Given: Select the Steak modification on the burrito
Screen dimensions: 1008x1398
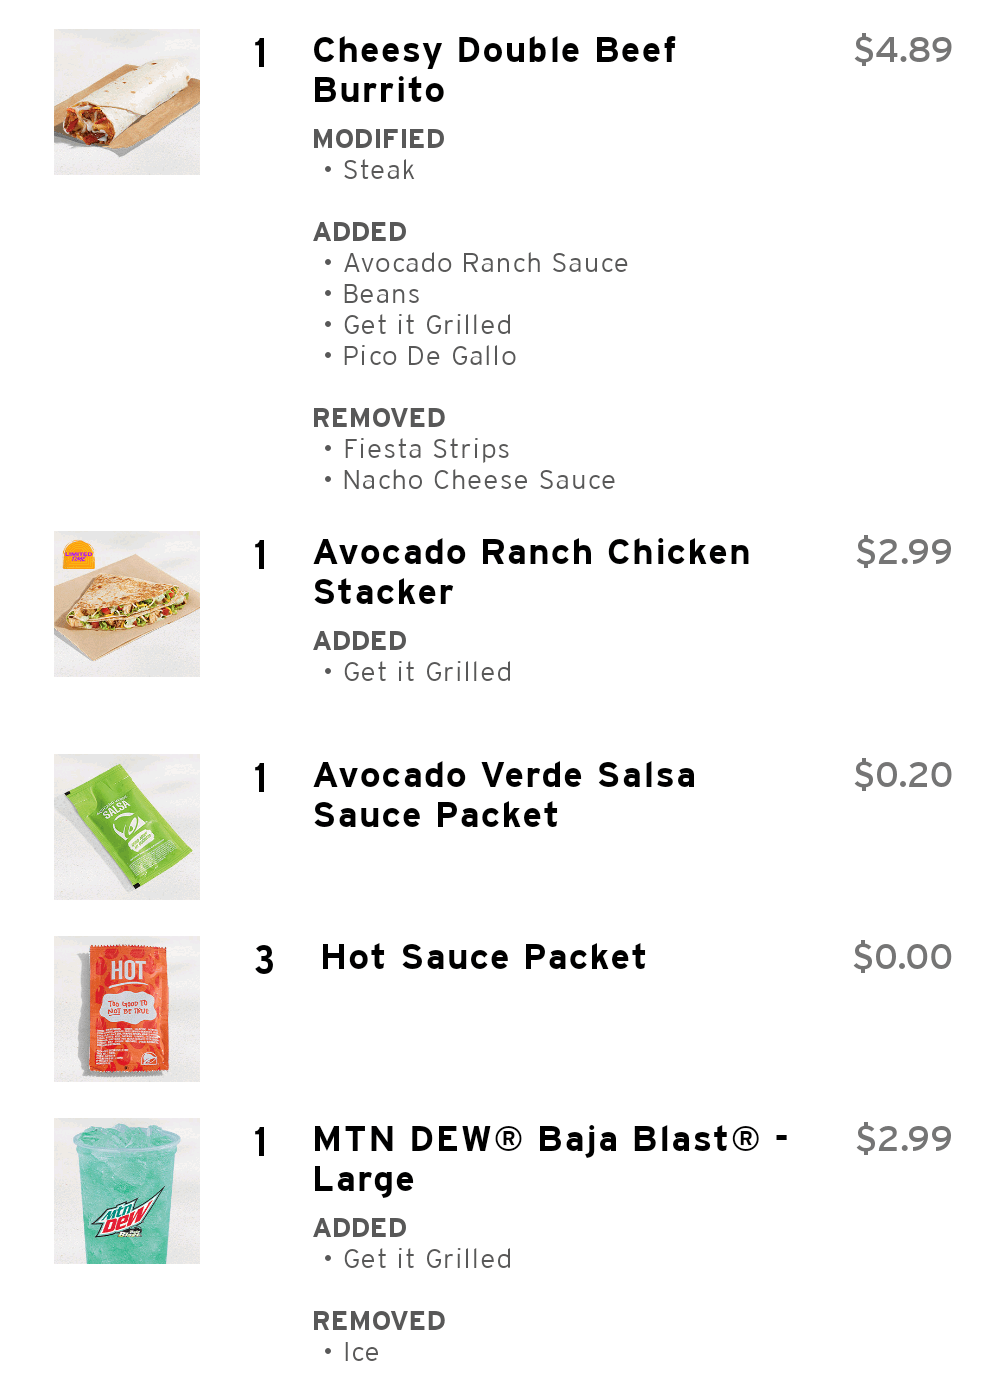Looking at the screenshot, I should [x=378, y=171].
